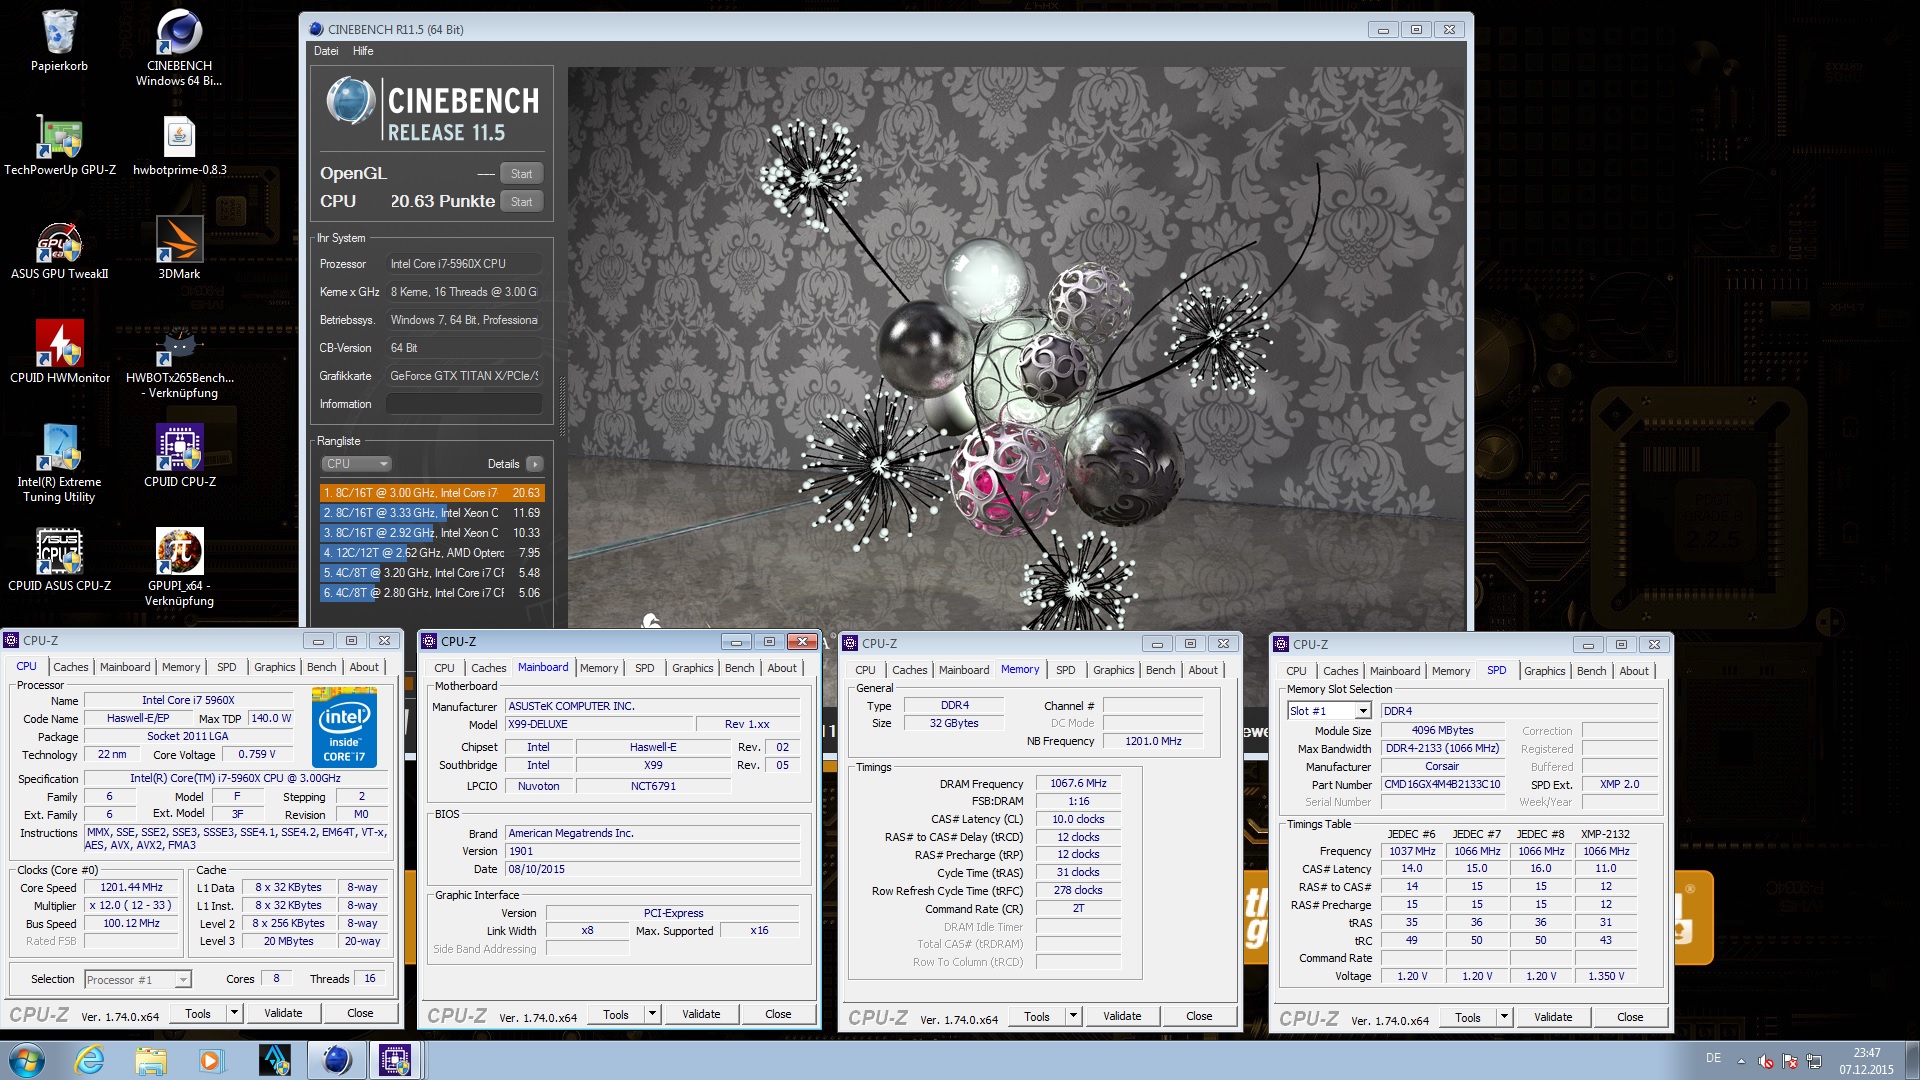Click Prozessor field Intel Core i7-5960X

pos(464,264)
